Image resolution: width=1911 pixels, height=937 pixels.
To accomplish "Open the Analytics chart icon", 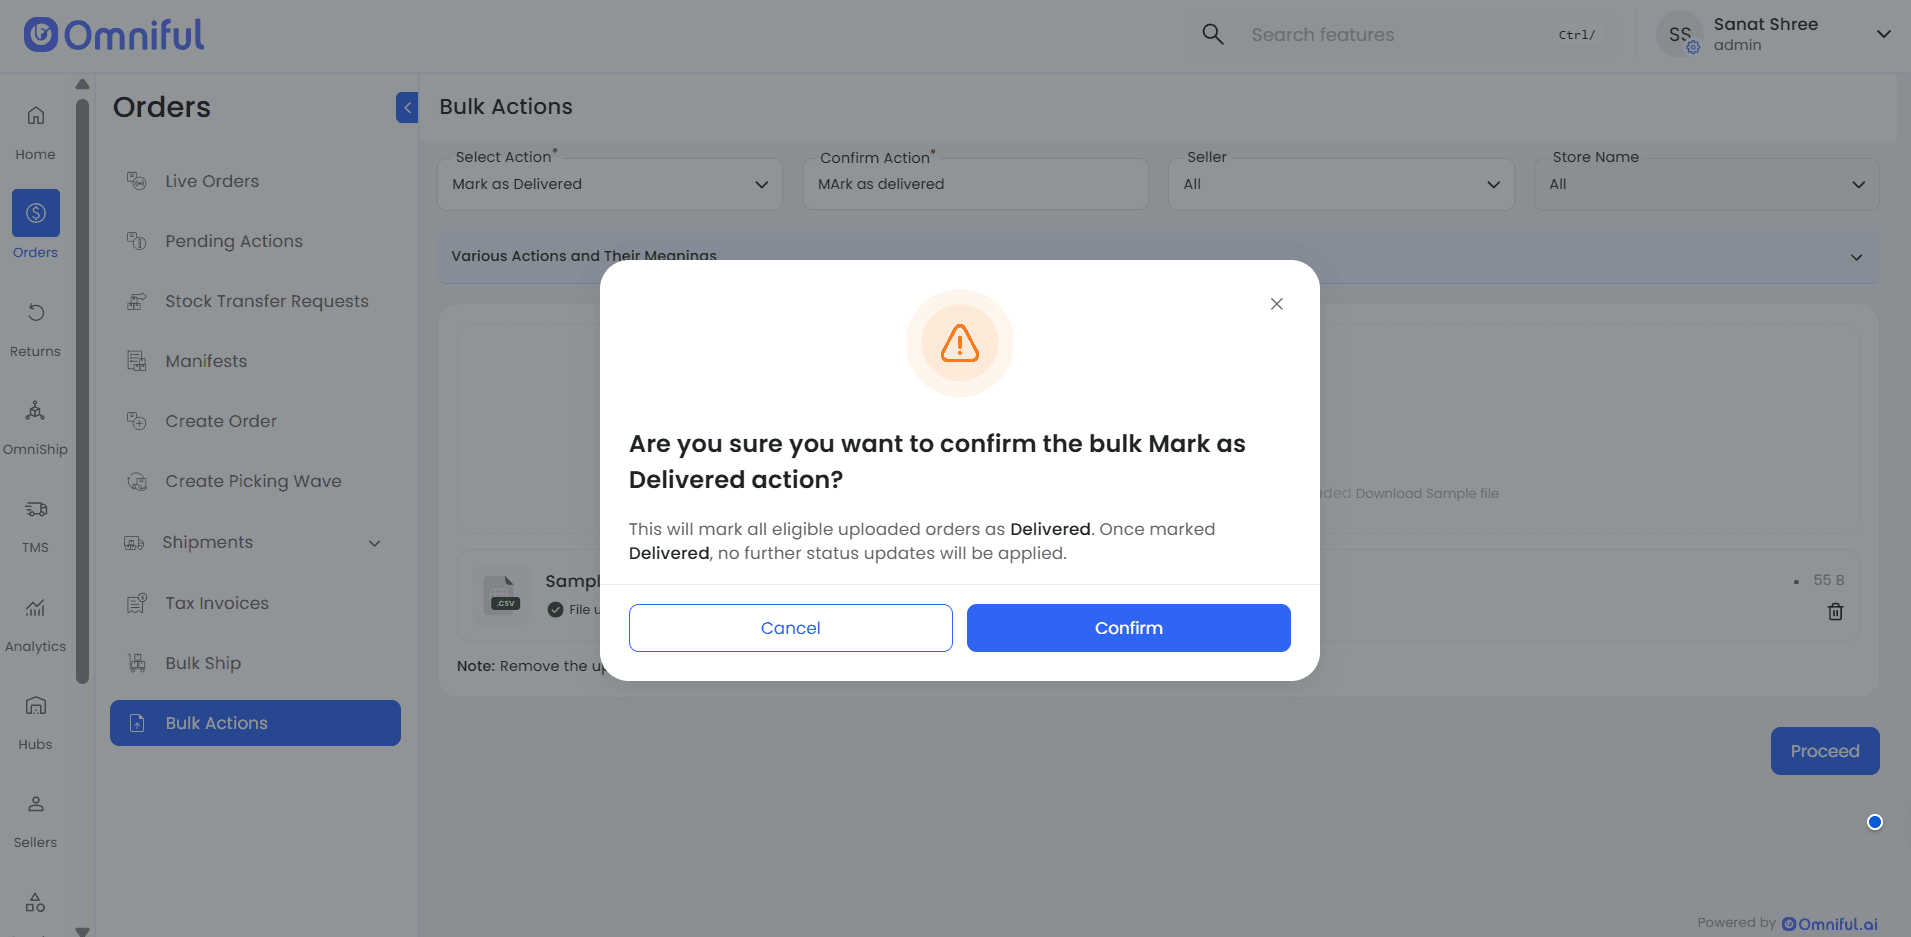I will [36, 608].
